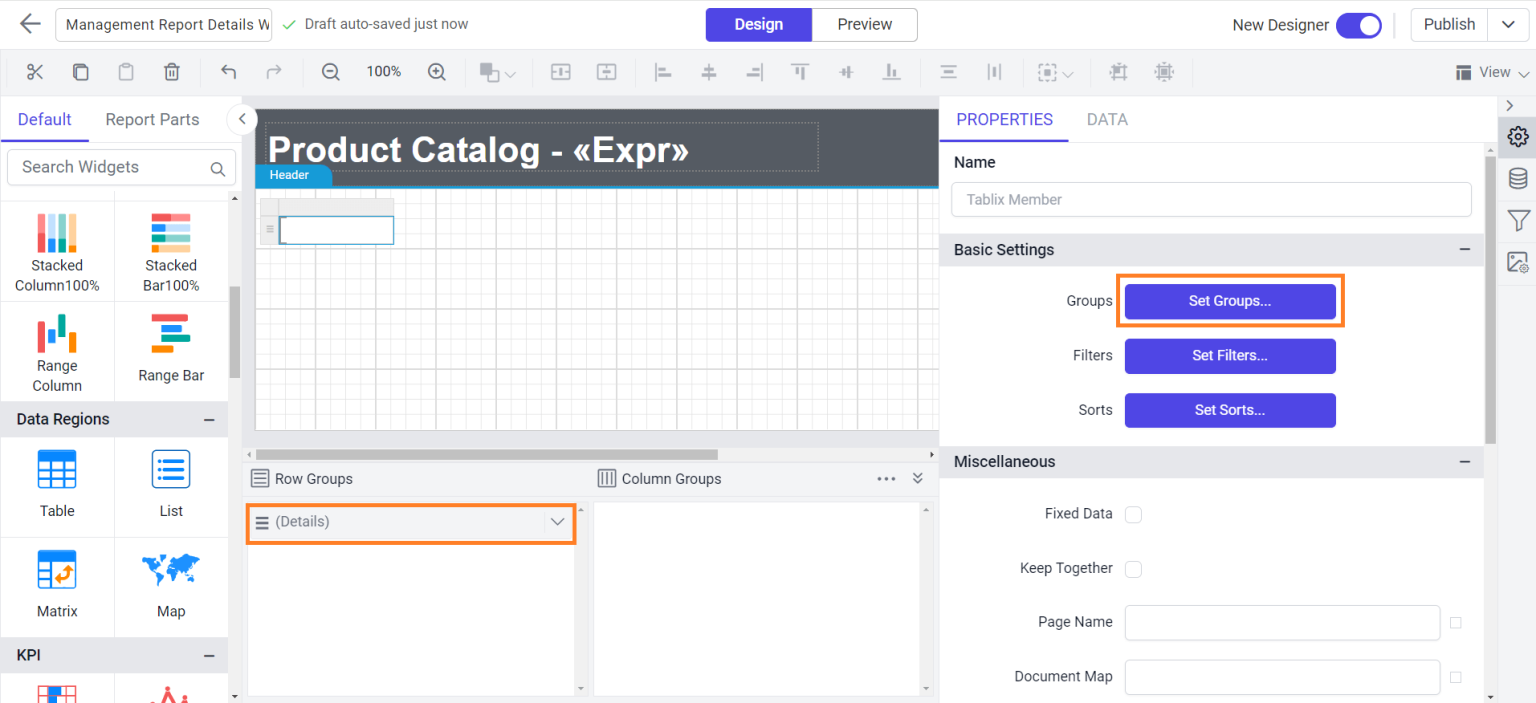Select the Align Left icon
The height and width of the screenshot is (703, 1536).
tap(662, 71)
